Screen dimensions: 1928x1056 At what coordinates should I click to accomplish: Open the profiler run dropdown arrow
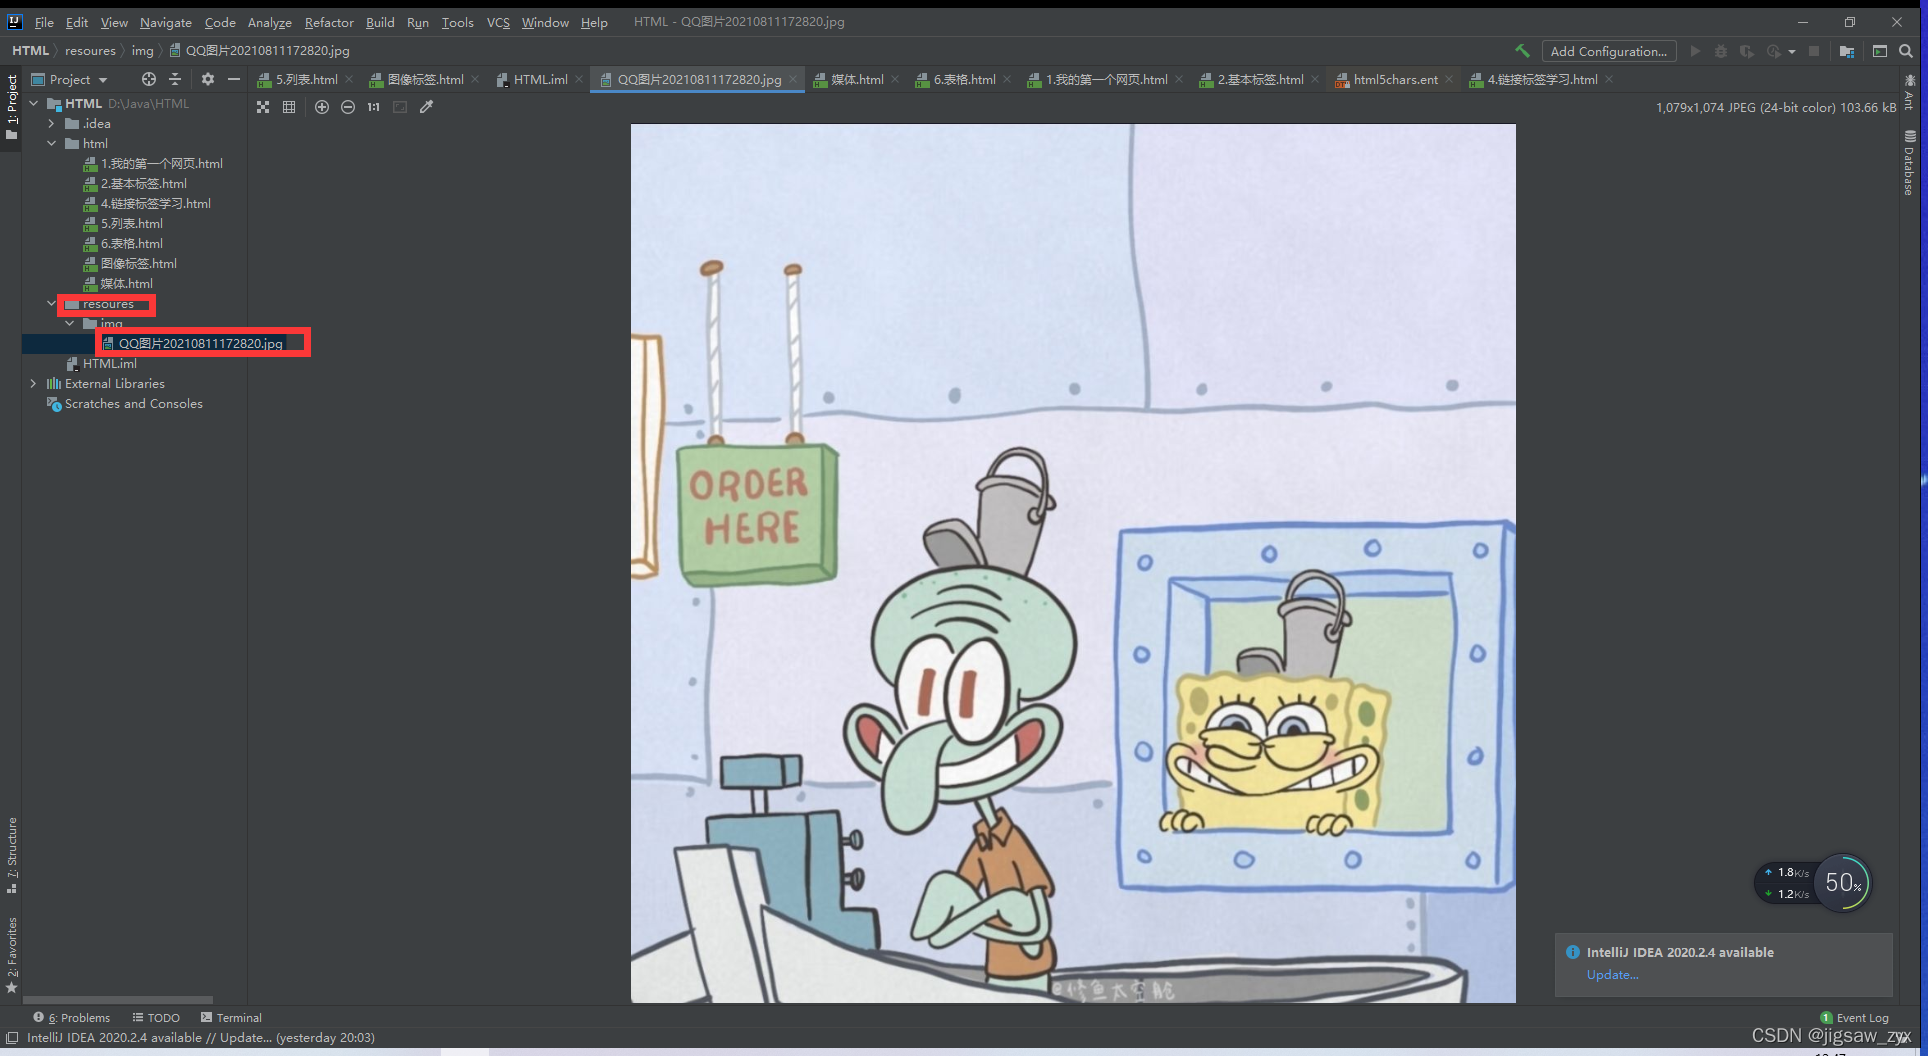(1792, 51)
